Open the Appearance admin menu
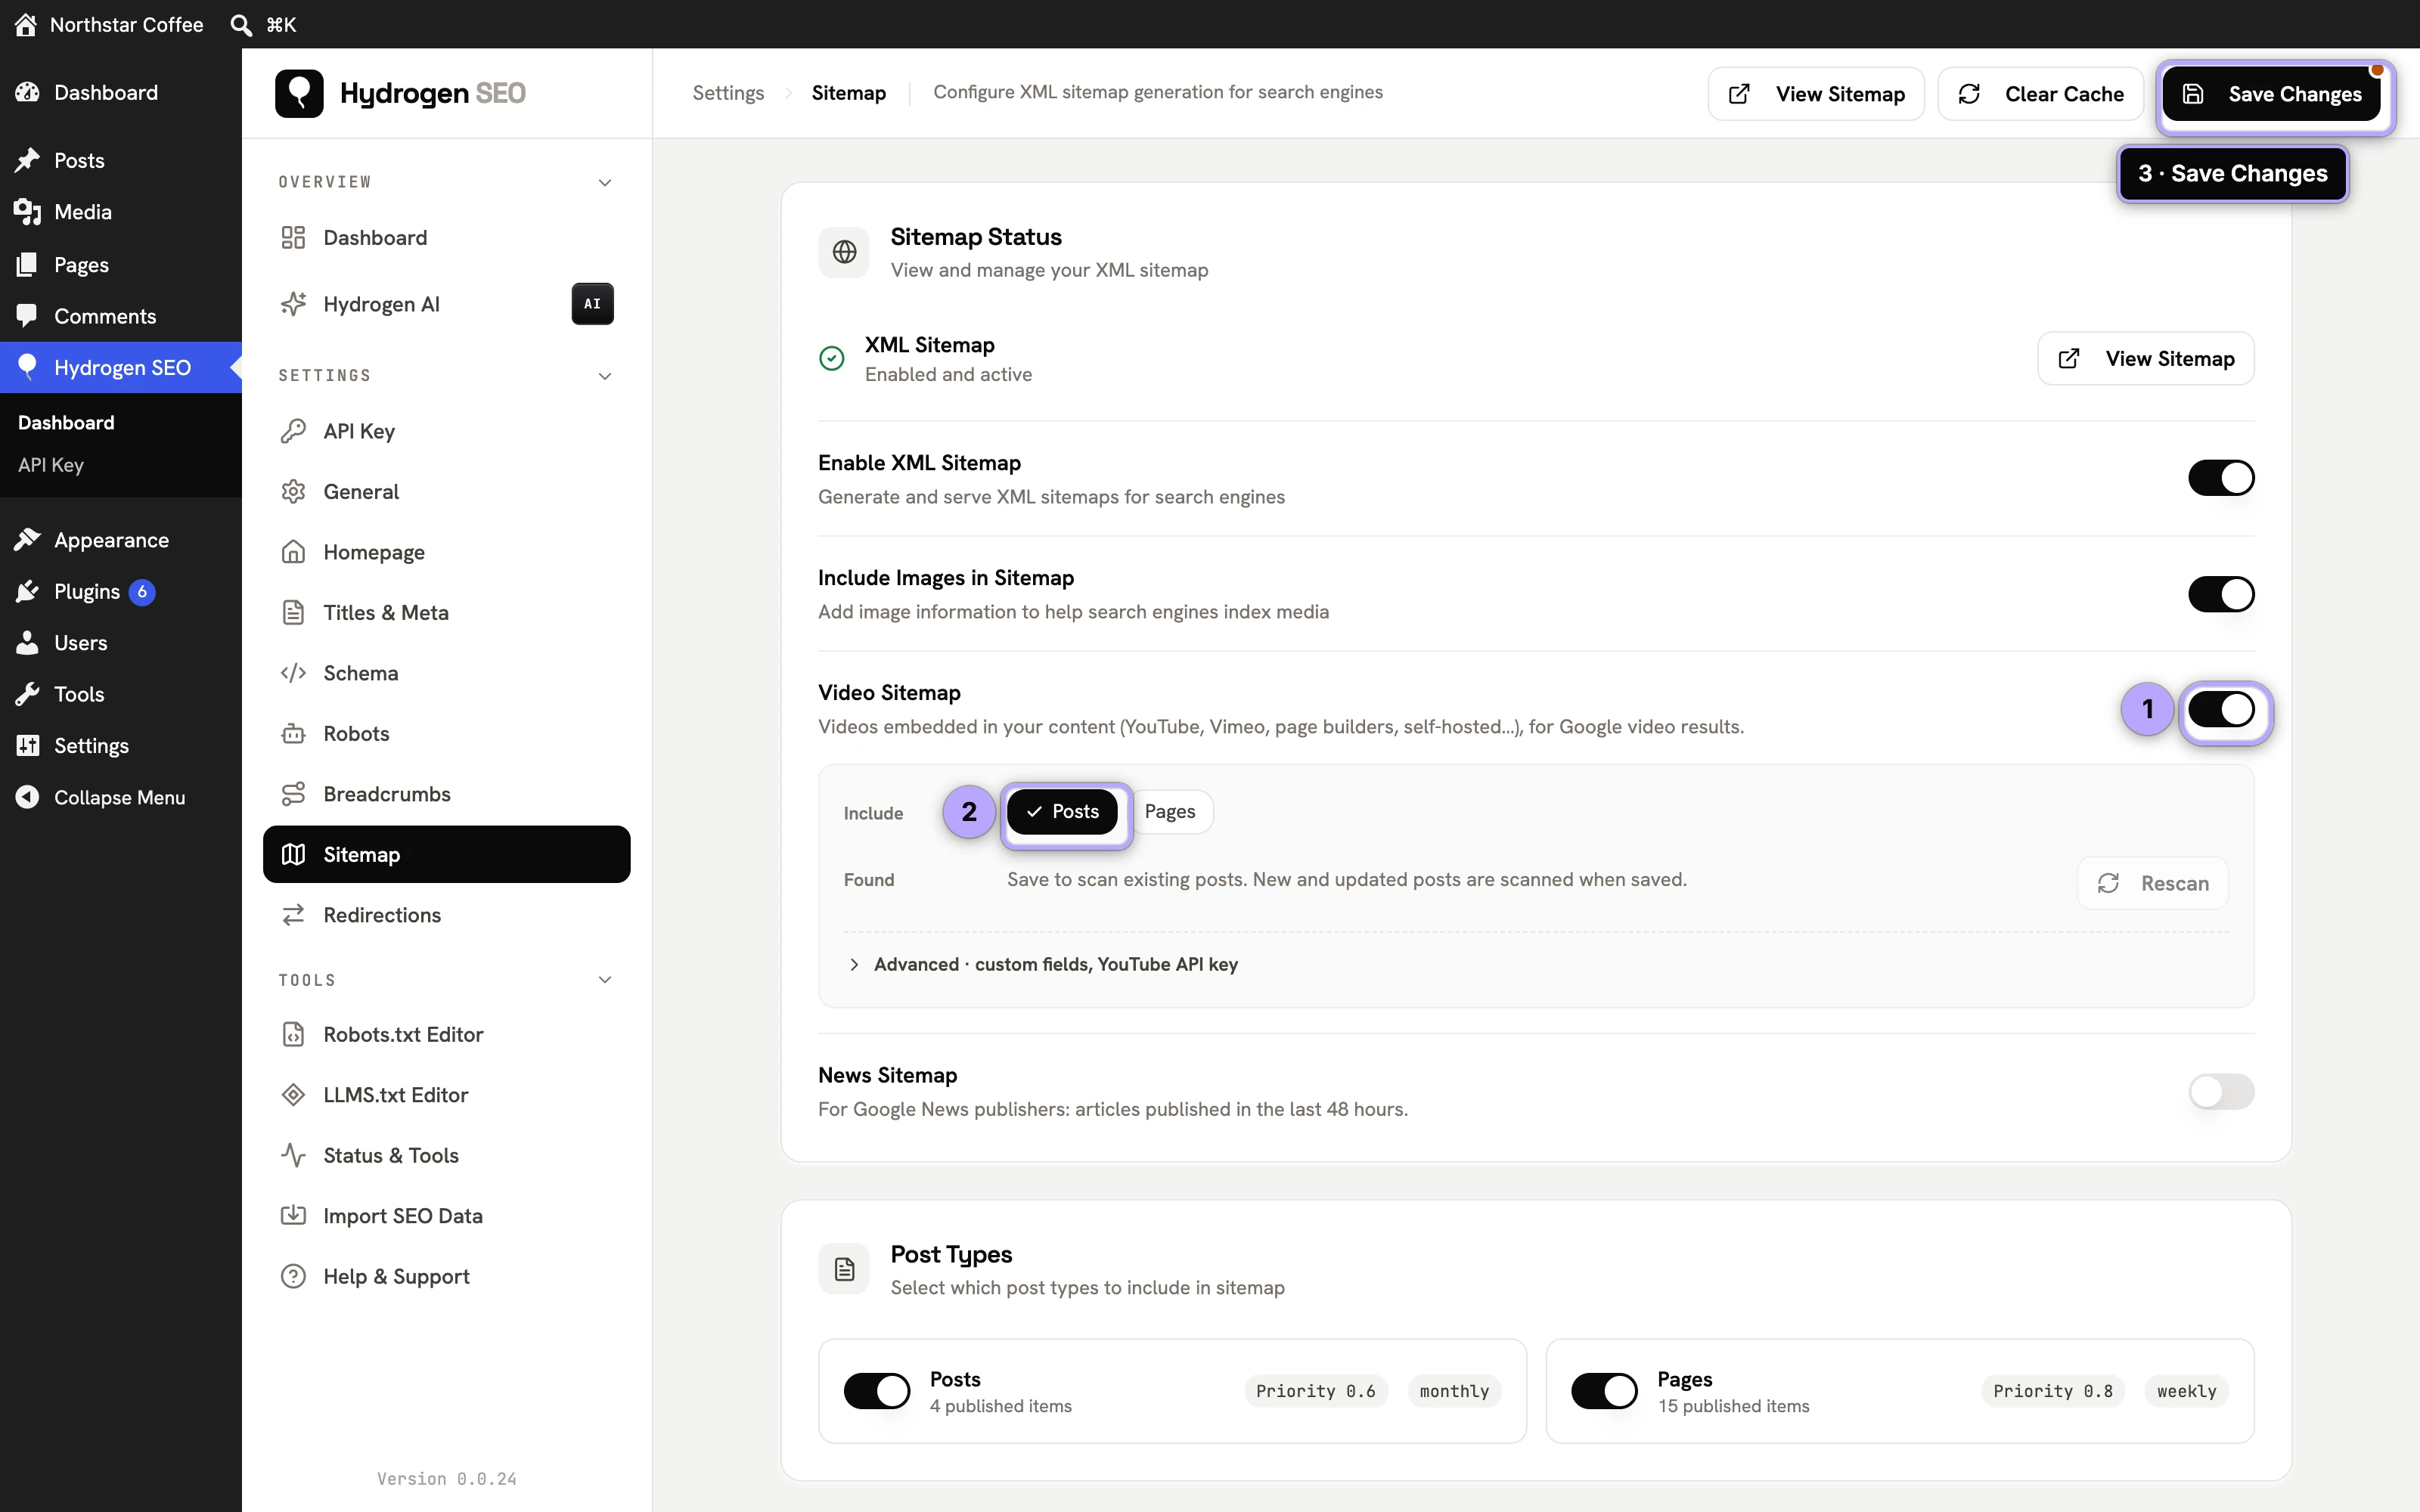Image resolution: width=2420 pixels, height=1512 pixels. (121, 540)
